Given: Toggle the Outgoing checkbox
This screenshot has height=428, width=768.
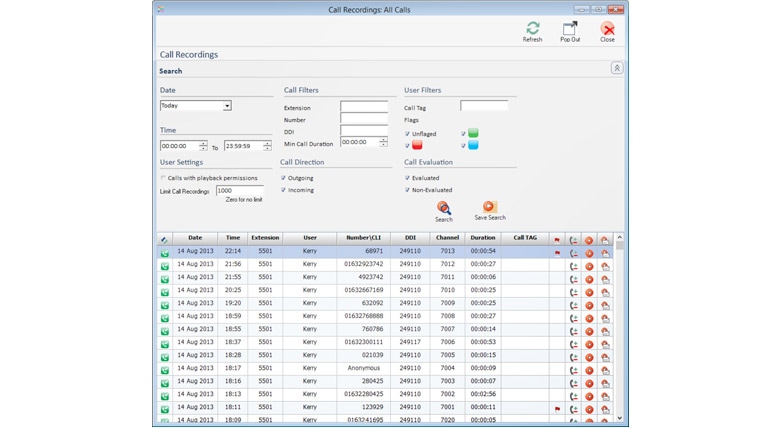Looking at the screenshot, I should (283, 178).
